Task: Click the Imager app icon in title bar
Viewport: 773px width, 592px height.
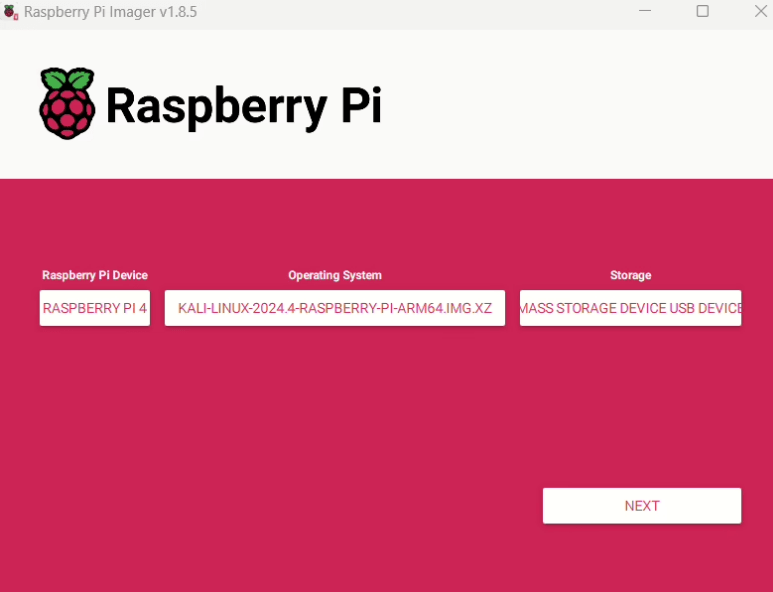Action: click(x=10, y=12)
